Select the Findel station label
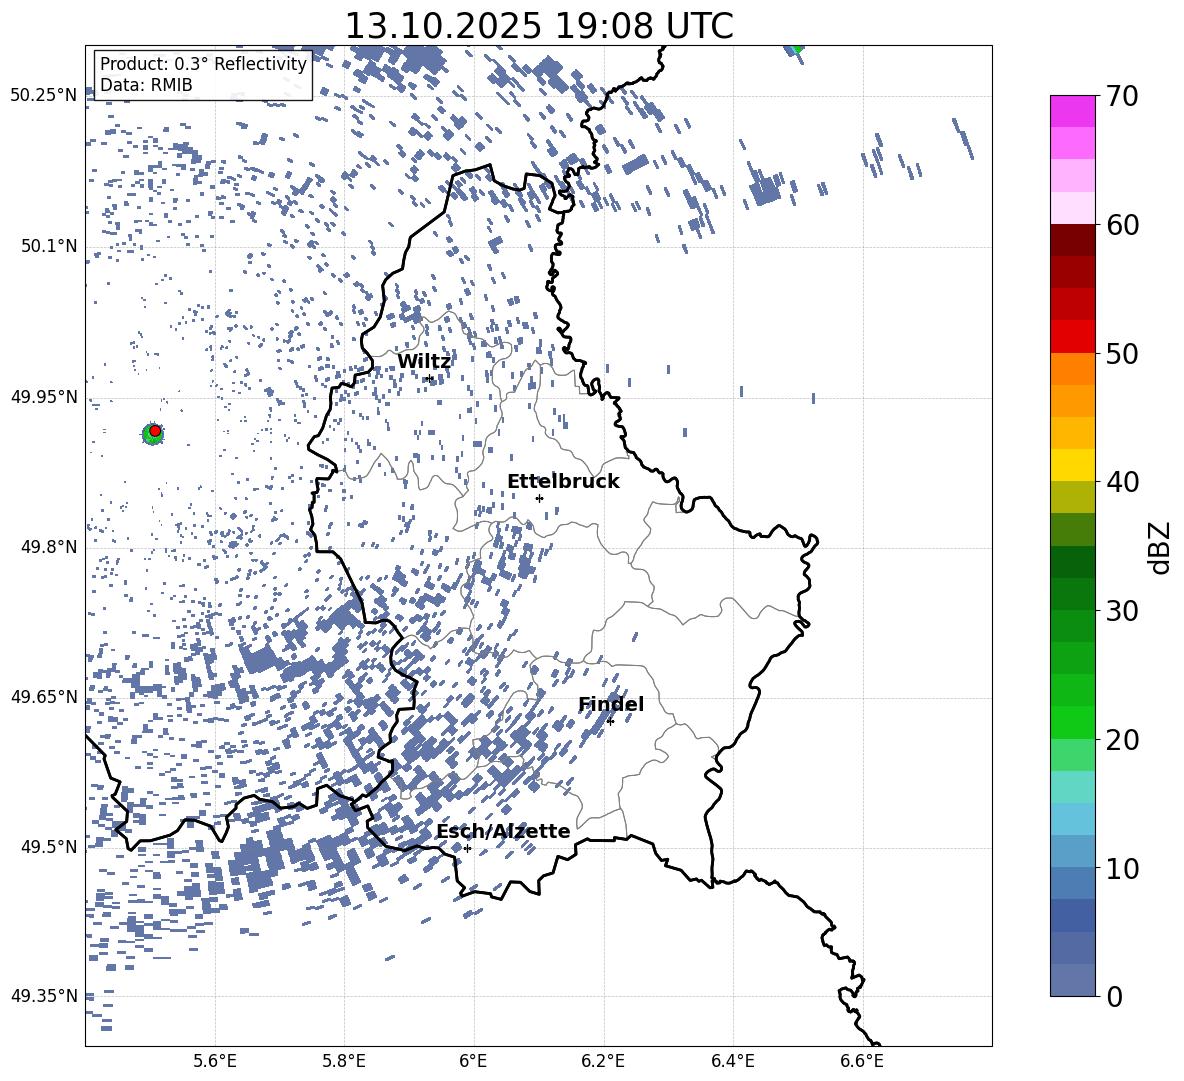 (611, 704)
